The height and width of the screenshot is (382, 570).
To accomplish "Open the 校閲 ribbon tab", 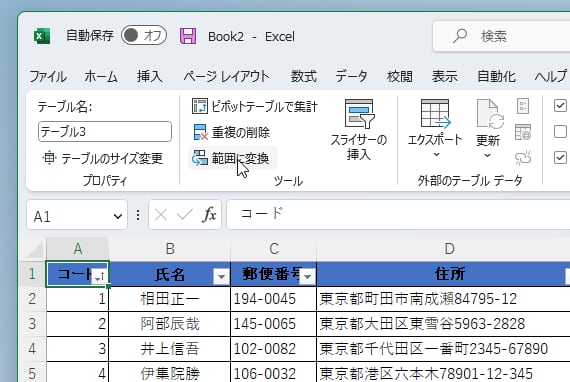I will point(400,77).
